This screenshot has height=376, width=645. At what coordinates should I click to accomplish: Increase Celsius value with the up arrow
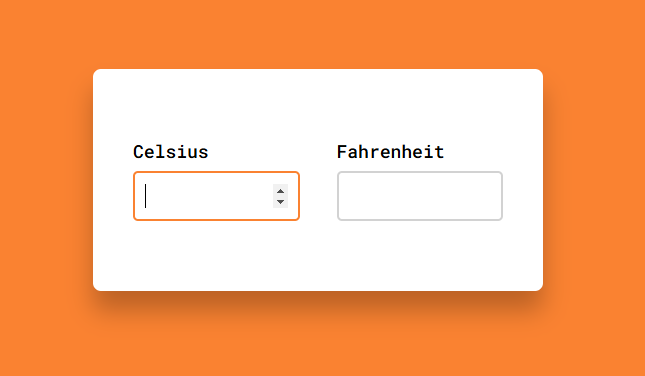tap(281, 191)
